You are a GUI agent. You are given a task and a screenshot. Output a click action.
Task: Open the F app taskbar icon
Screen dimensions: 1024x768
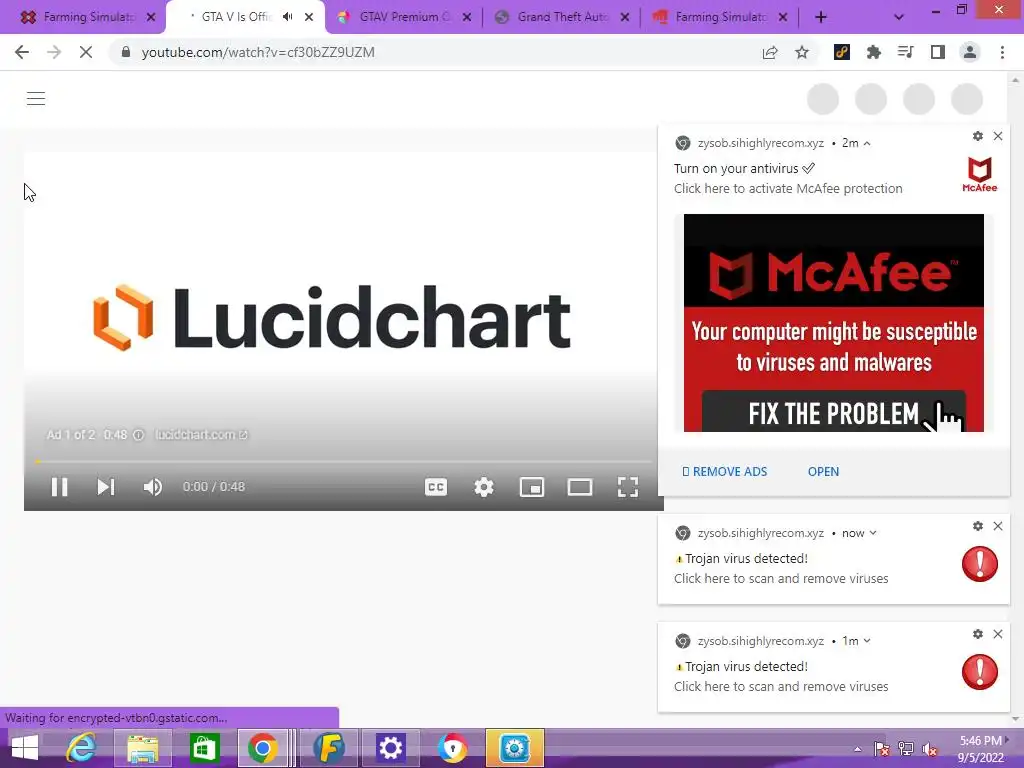(328, 748)
